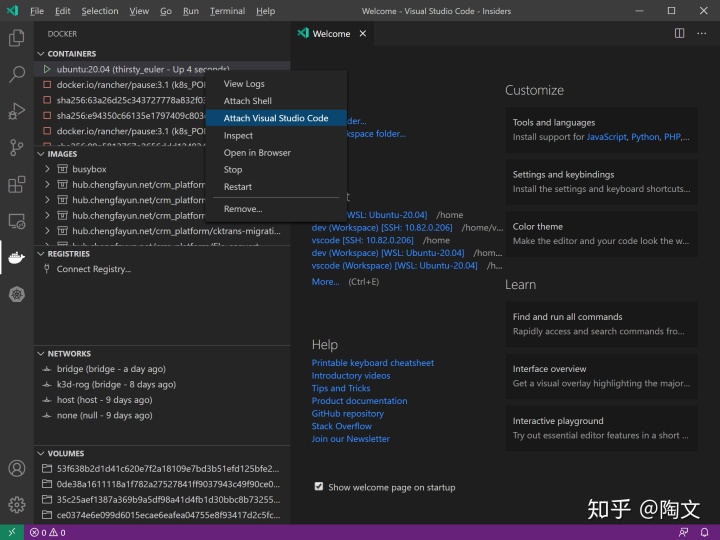Install JavaScript language support link

click(606, 137)
